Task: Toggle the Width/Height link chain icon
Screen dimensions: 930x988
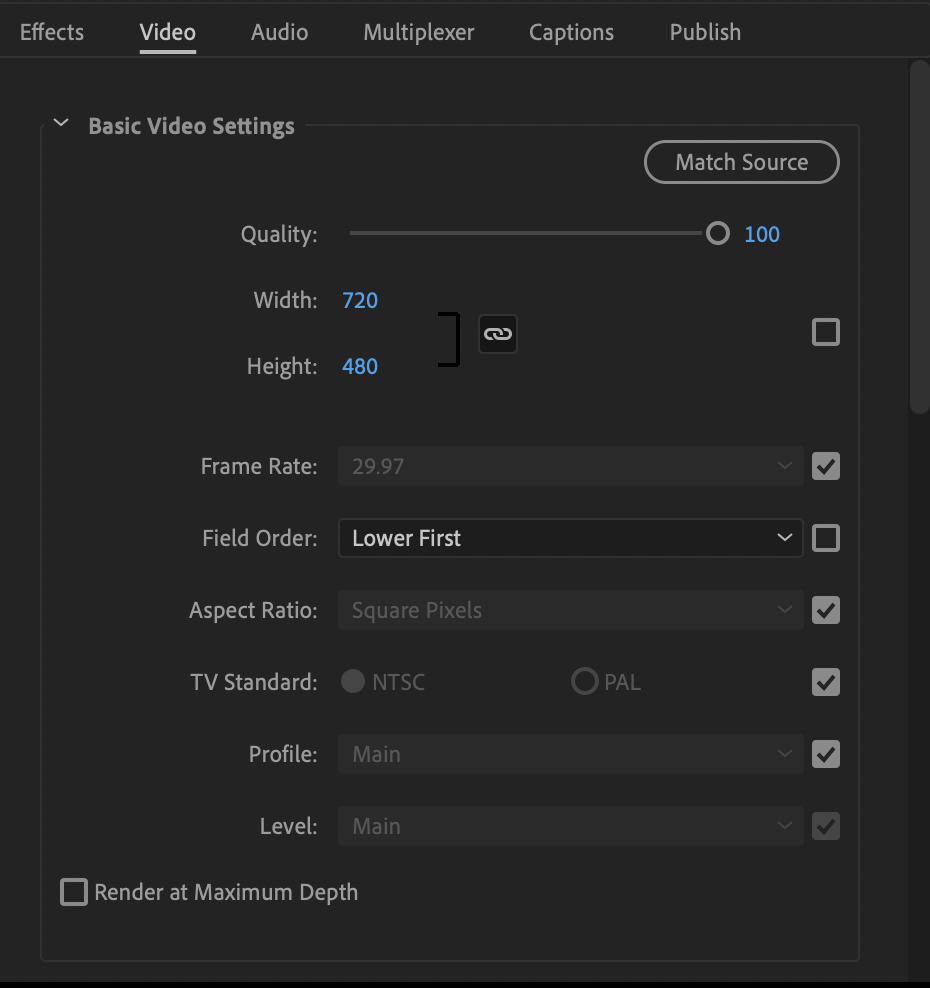Action: (x=497, y=333)
